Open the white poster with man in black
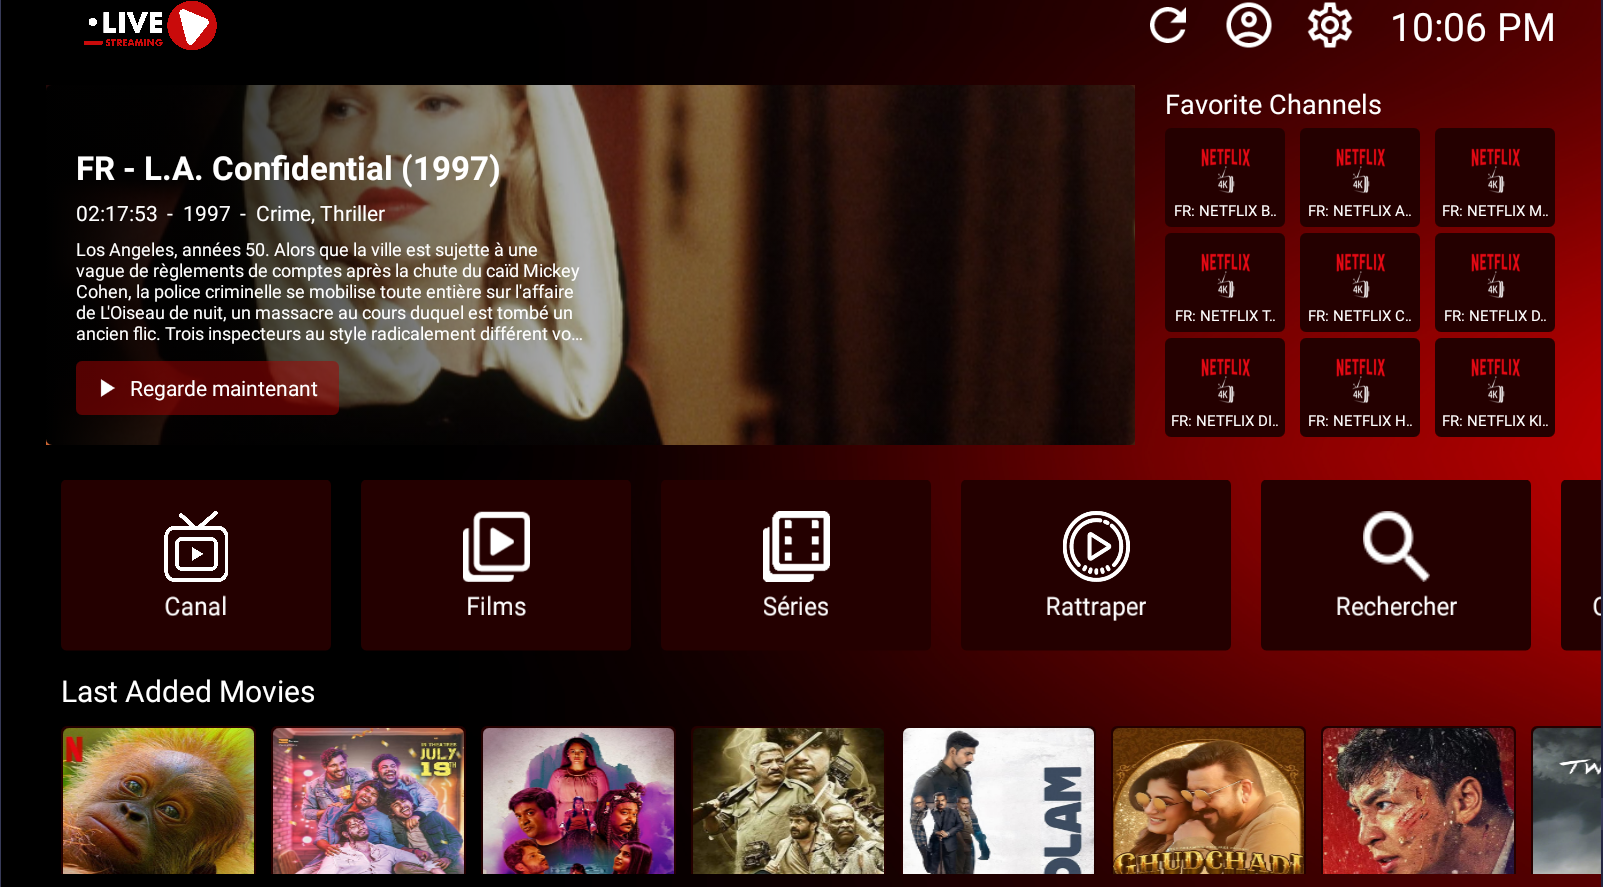 coord(999,801)
